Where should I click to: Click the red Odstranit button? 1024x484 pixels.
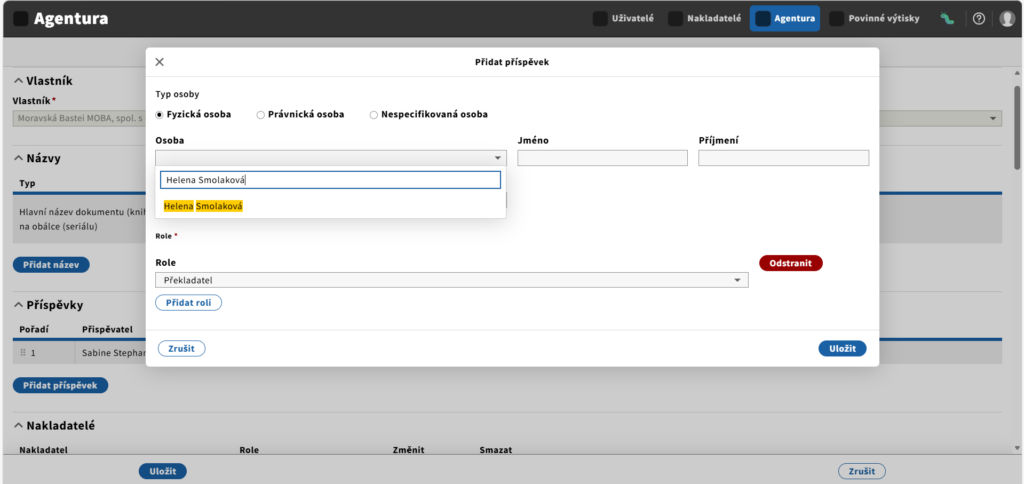pos(791,263)
